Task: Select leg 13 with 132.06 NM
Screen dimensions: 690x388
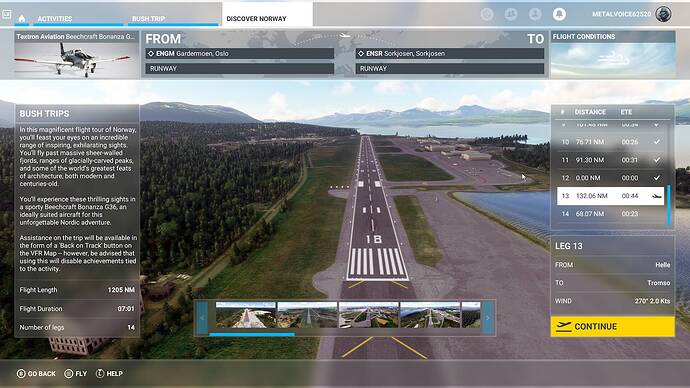Action: pyautogui.click(x=611, y=196)
